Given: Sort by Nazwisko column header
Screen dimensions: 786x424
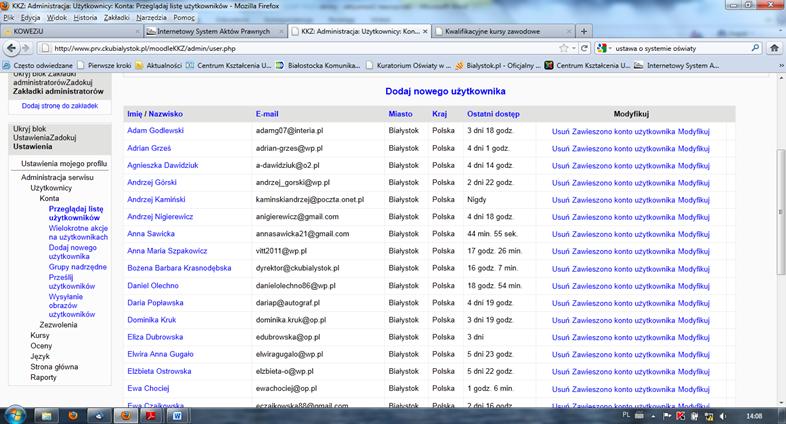Looking at the screenshot, I should 165,114.
